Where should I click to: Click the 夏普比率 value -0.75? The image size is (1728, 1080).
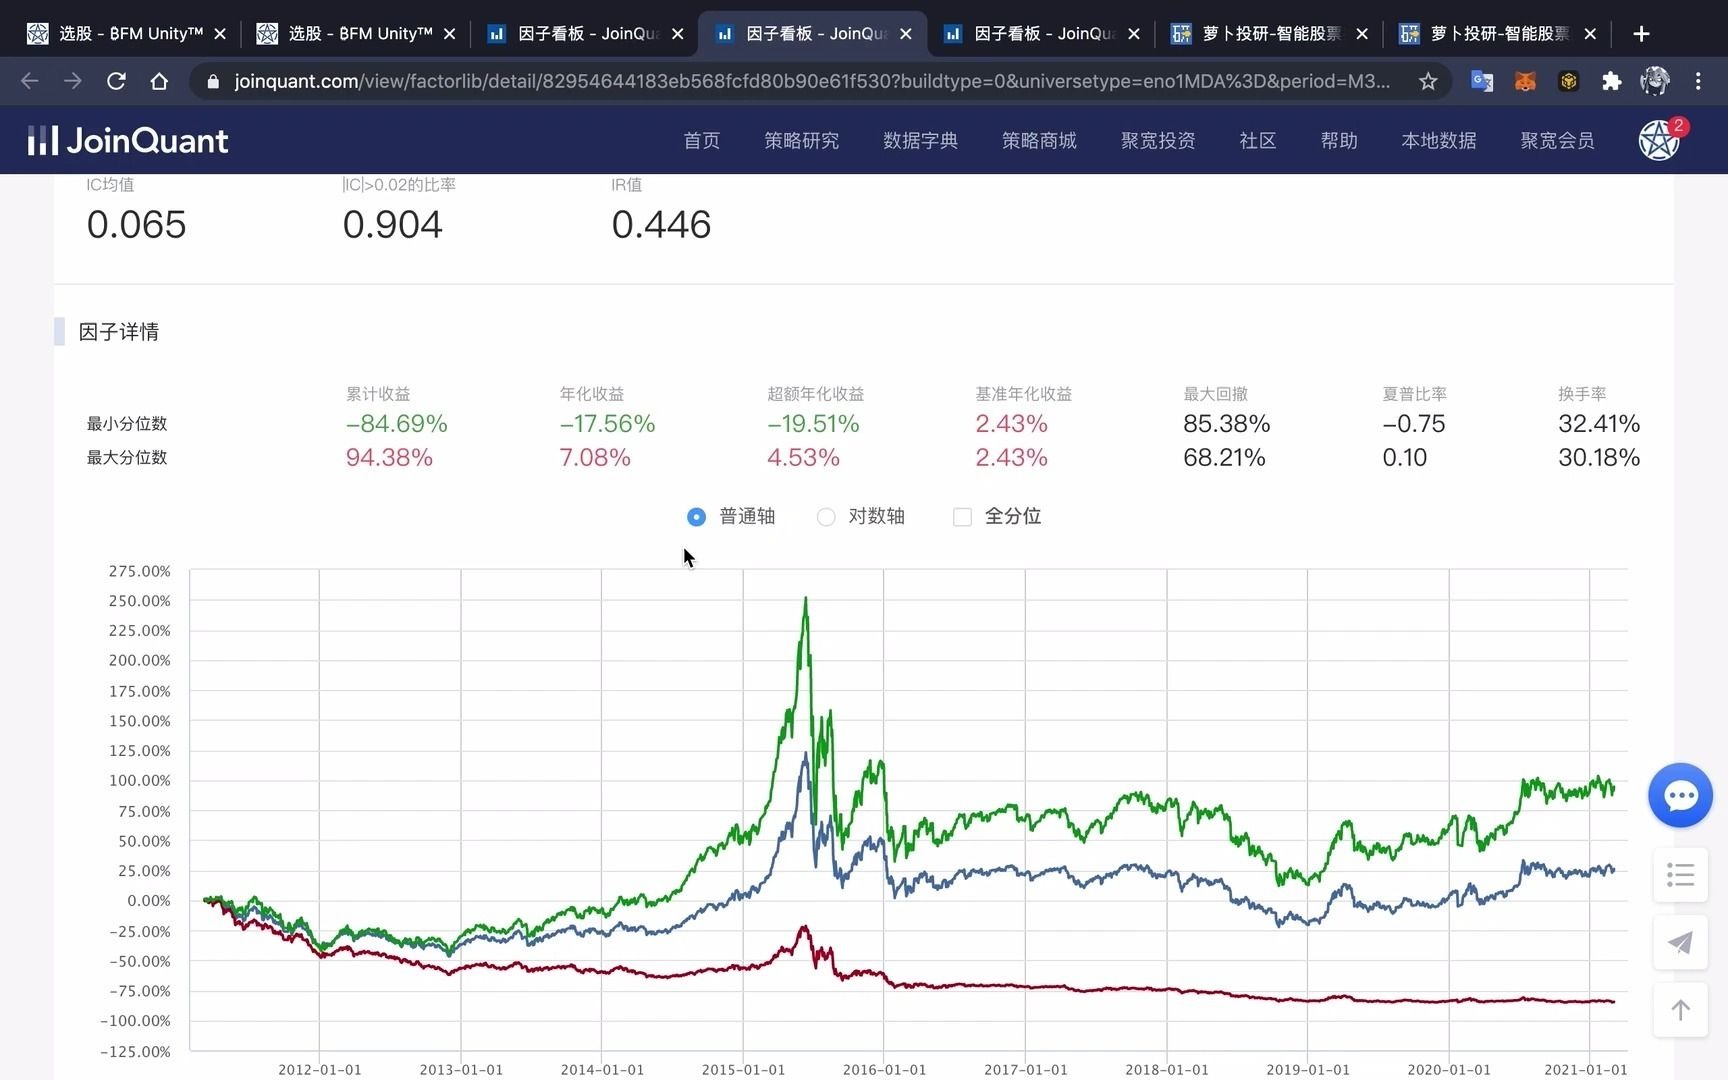click(x=1414, y=424)
